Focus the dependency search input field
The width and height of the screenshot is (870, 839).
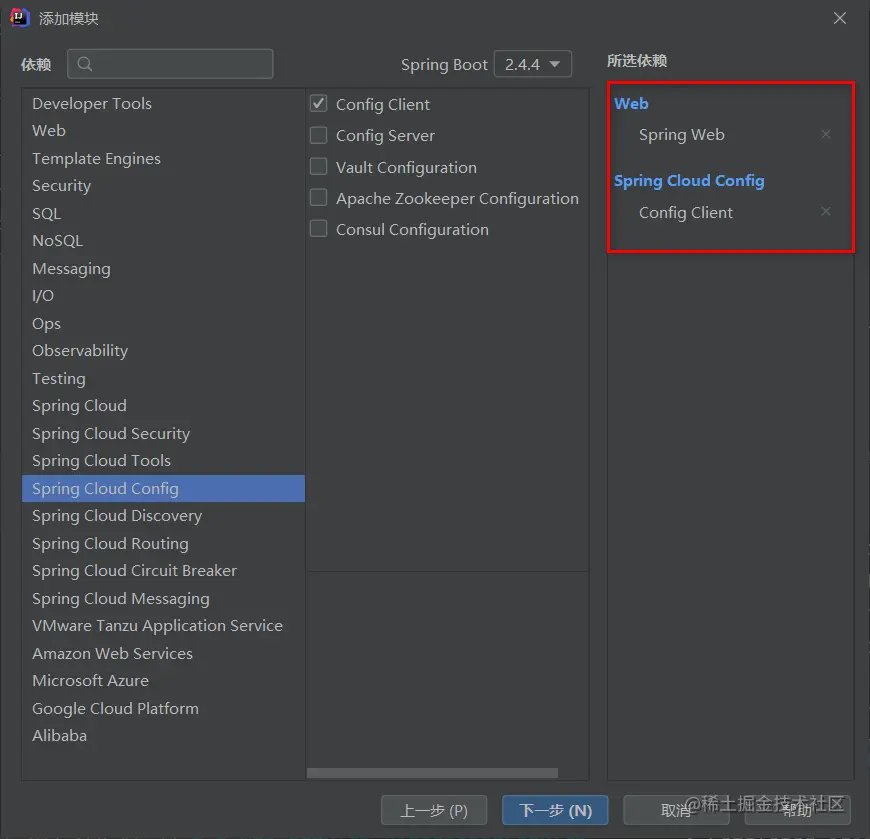coord(170,64)
